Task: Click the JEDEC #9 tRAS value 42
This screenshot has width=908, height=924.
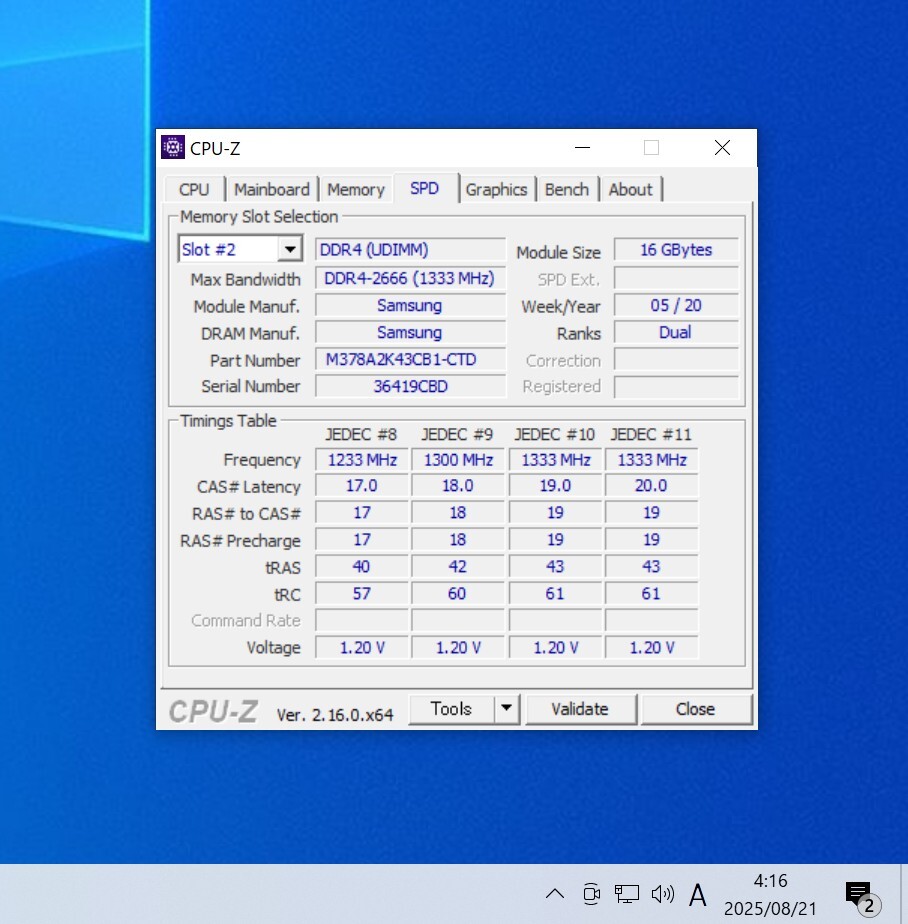Action: pos(458,567)
